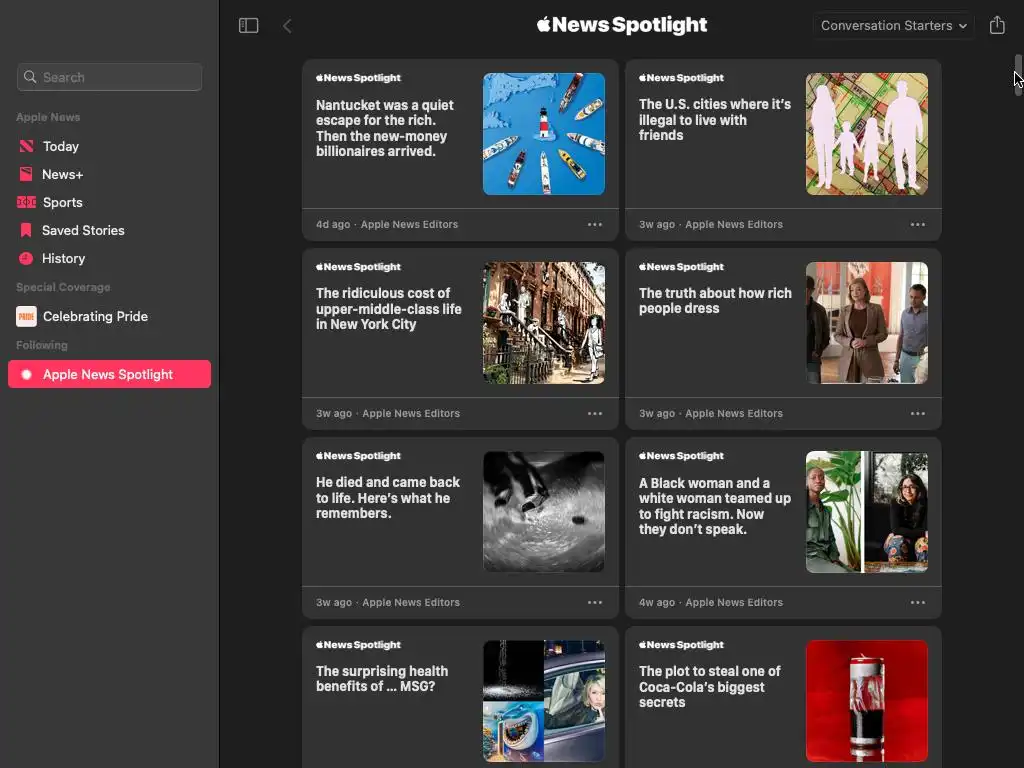
Task: Select Apple News Spotlight in Following
Action: (x=110, y=374)
